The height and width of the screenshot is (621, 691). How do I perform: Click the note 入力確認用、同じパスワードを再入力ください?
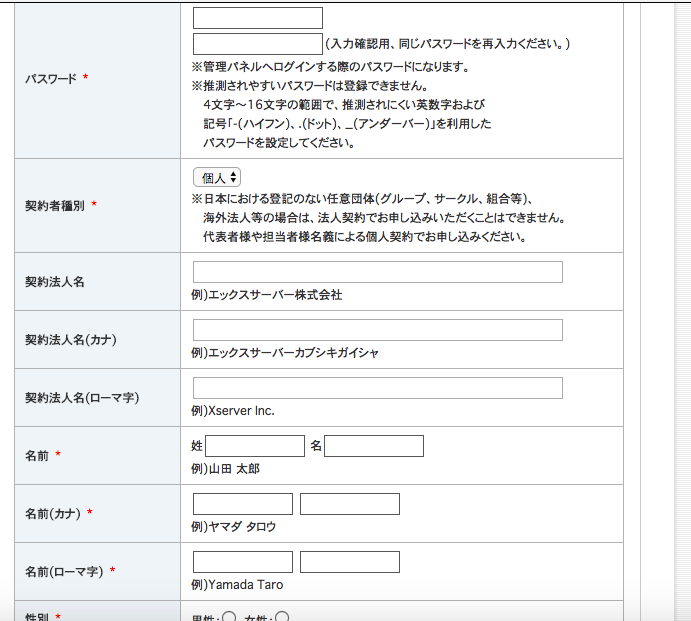pyautogui.click(x=447, y=44)
